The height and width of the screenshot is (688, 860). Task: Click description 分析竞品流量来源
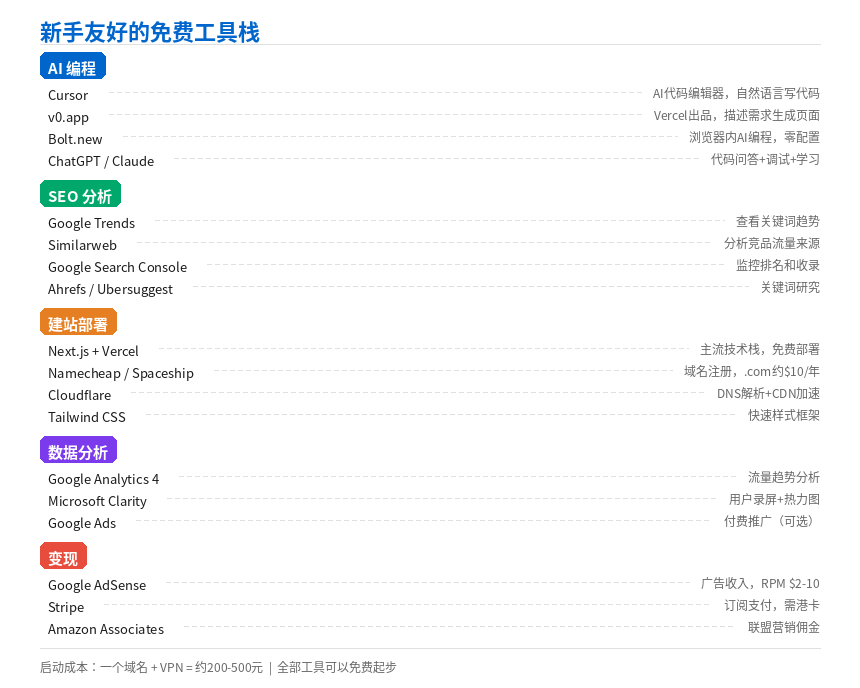pyautogui.click(x=772, y=244)
